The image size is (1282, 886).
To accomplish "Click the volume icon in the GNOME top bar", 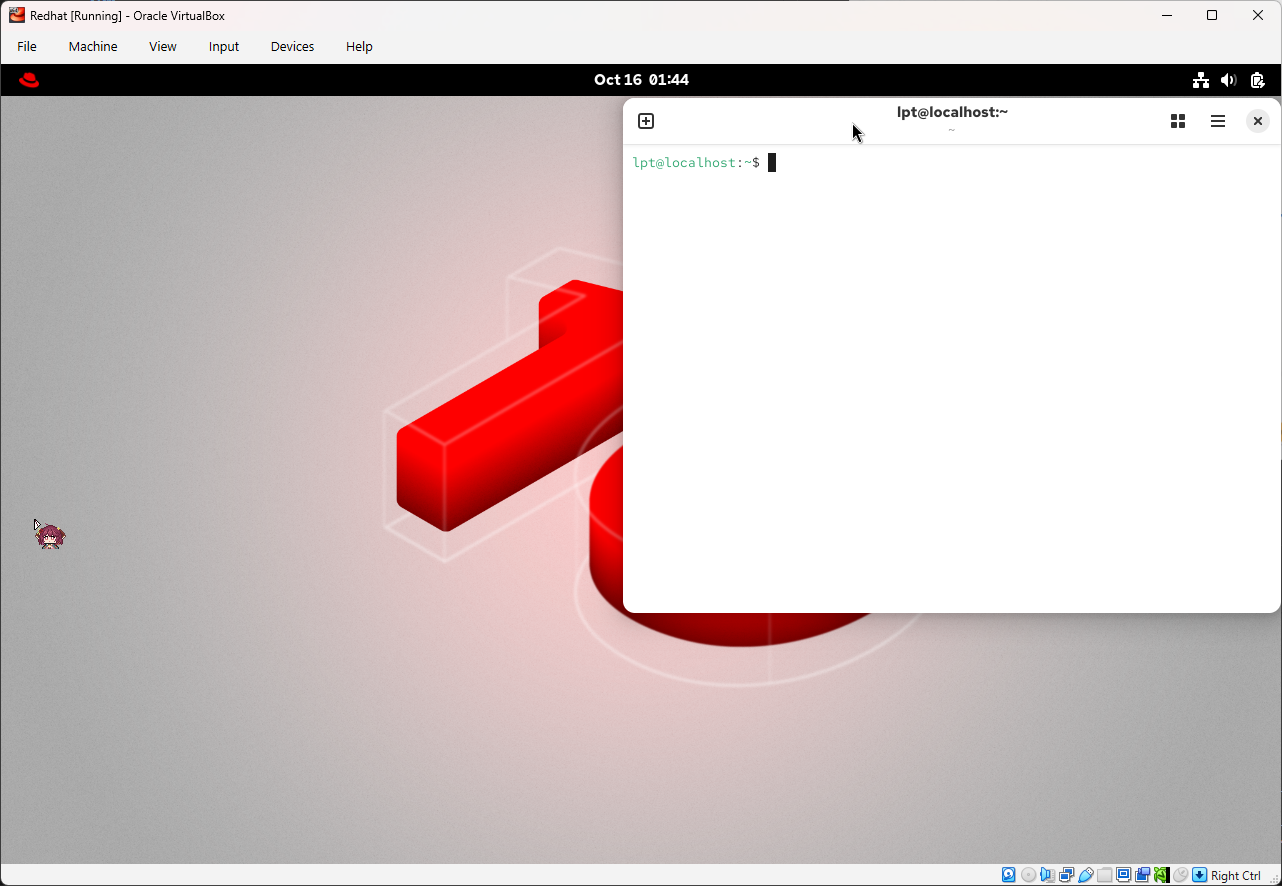I will click(1228, 80).
